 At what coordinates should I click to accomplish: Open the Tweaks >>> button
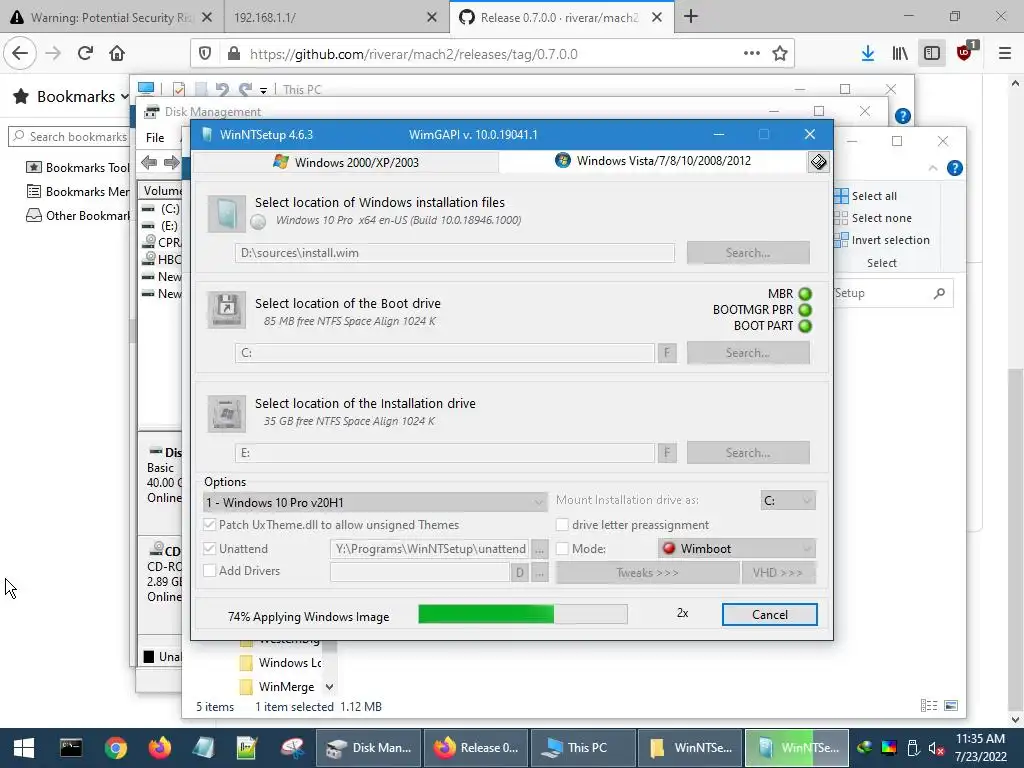647,573
